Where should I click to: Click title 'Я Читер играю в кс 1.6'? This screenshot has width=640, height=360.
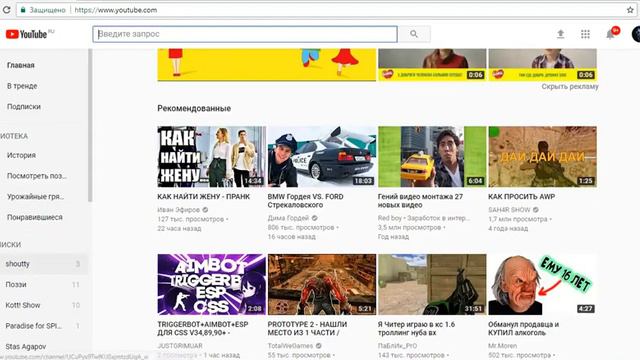[x=416, y=329]
